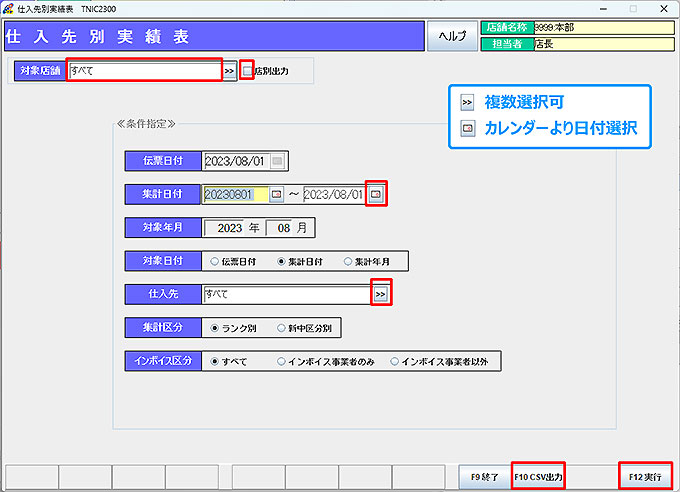The height and width of the screenshot is (492, 680).
Task: Click the 伝票日付 date field
Action: 236,161
